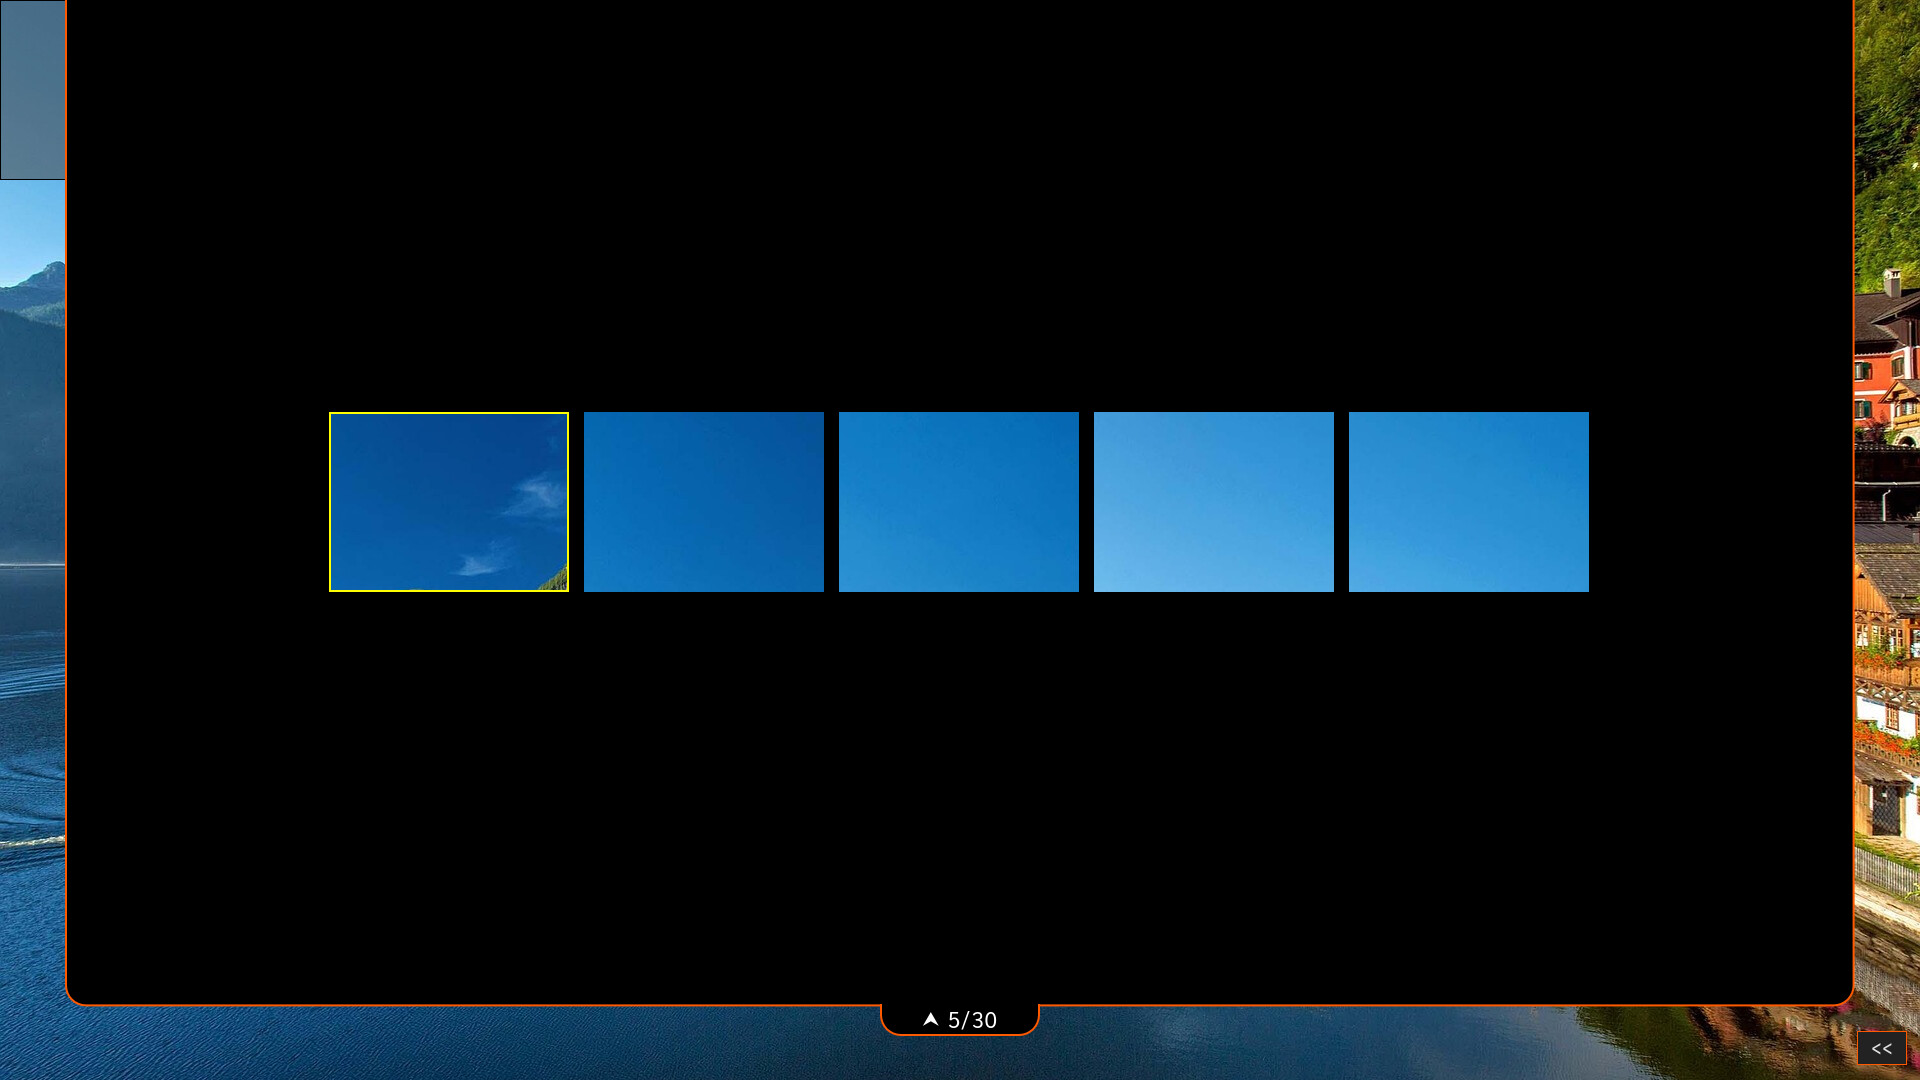Click the 5/30 image counter
The height and width of the screenshot is (1080, 1920).
pyautogui.click(x=971, y=1020)
